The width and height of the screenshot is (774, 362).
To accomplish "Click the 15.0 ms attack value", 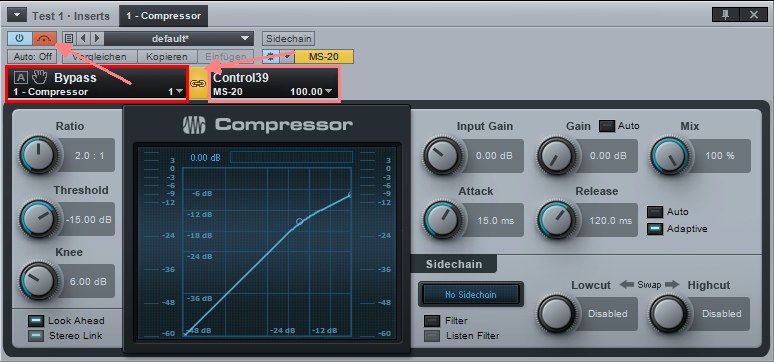I will pos(496,220).
